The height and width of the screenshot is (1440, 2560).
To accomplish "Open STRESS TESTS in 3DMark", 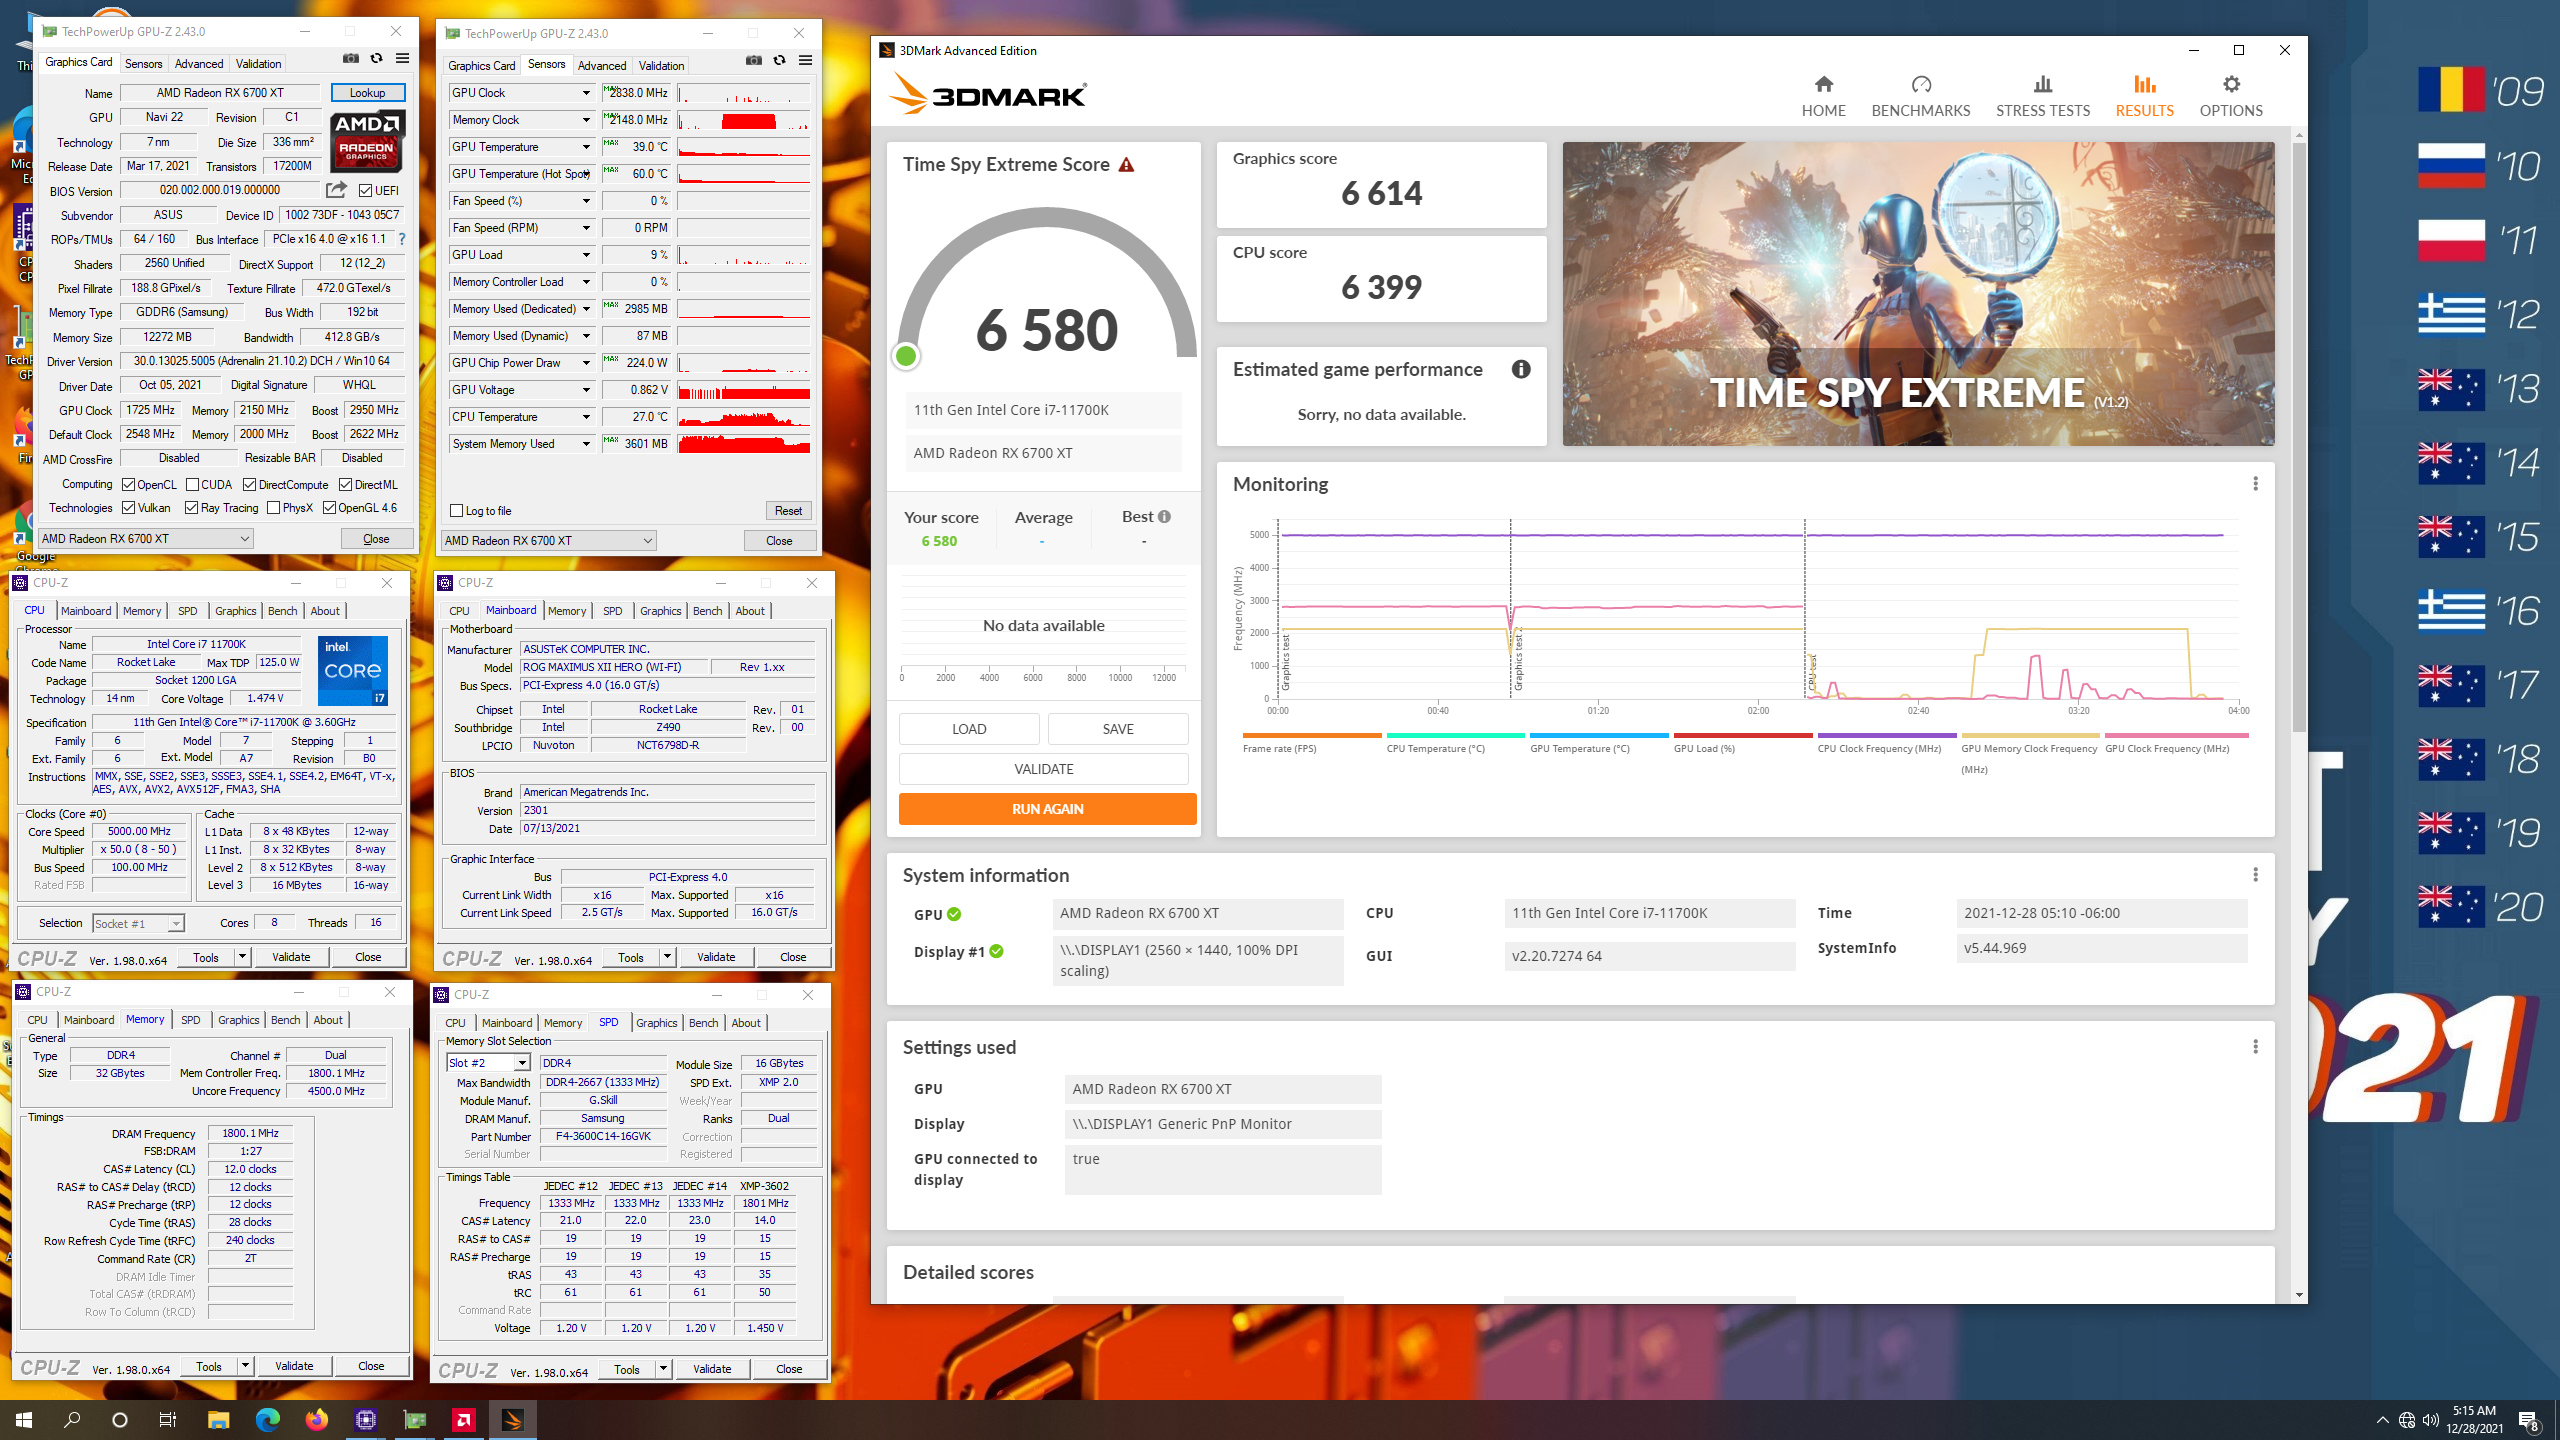I will click(2043, 96).
